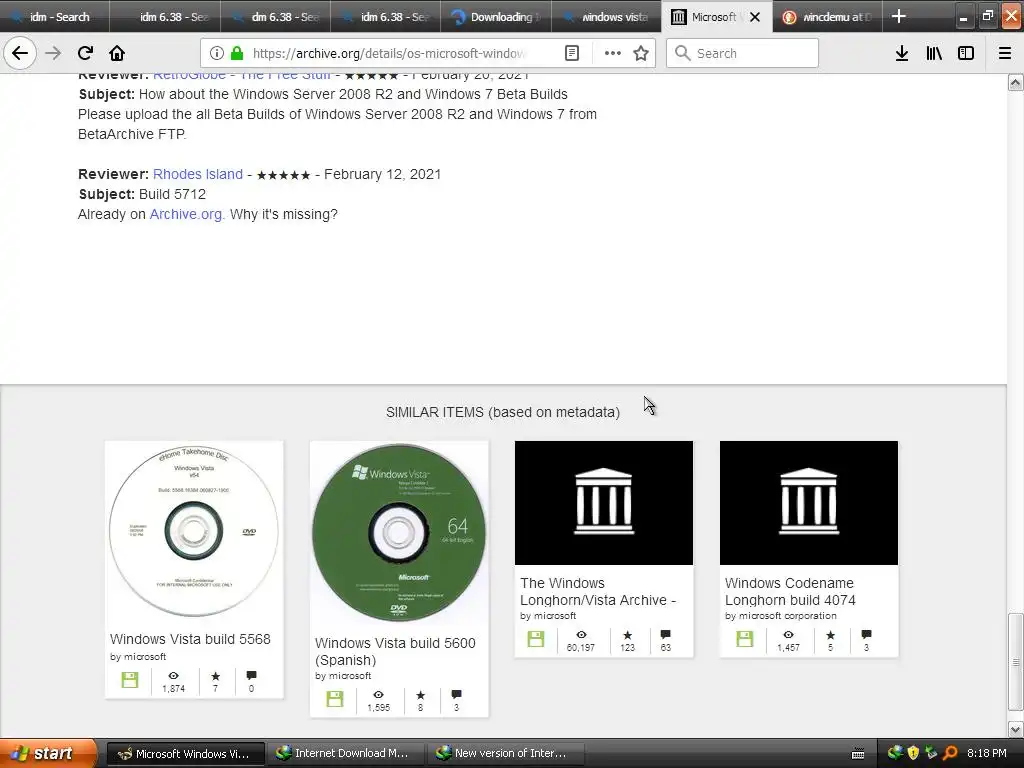Go back with the browser back arrow
This screenshot has width=1024, height=768.
coord(20,53)
